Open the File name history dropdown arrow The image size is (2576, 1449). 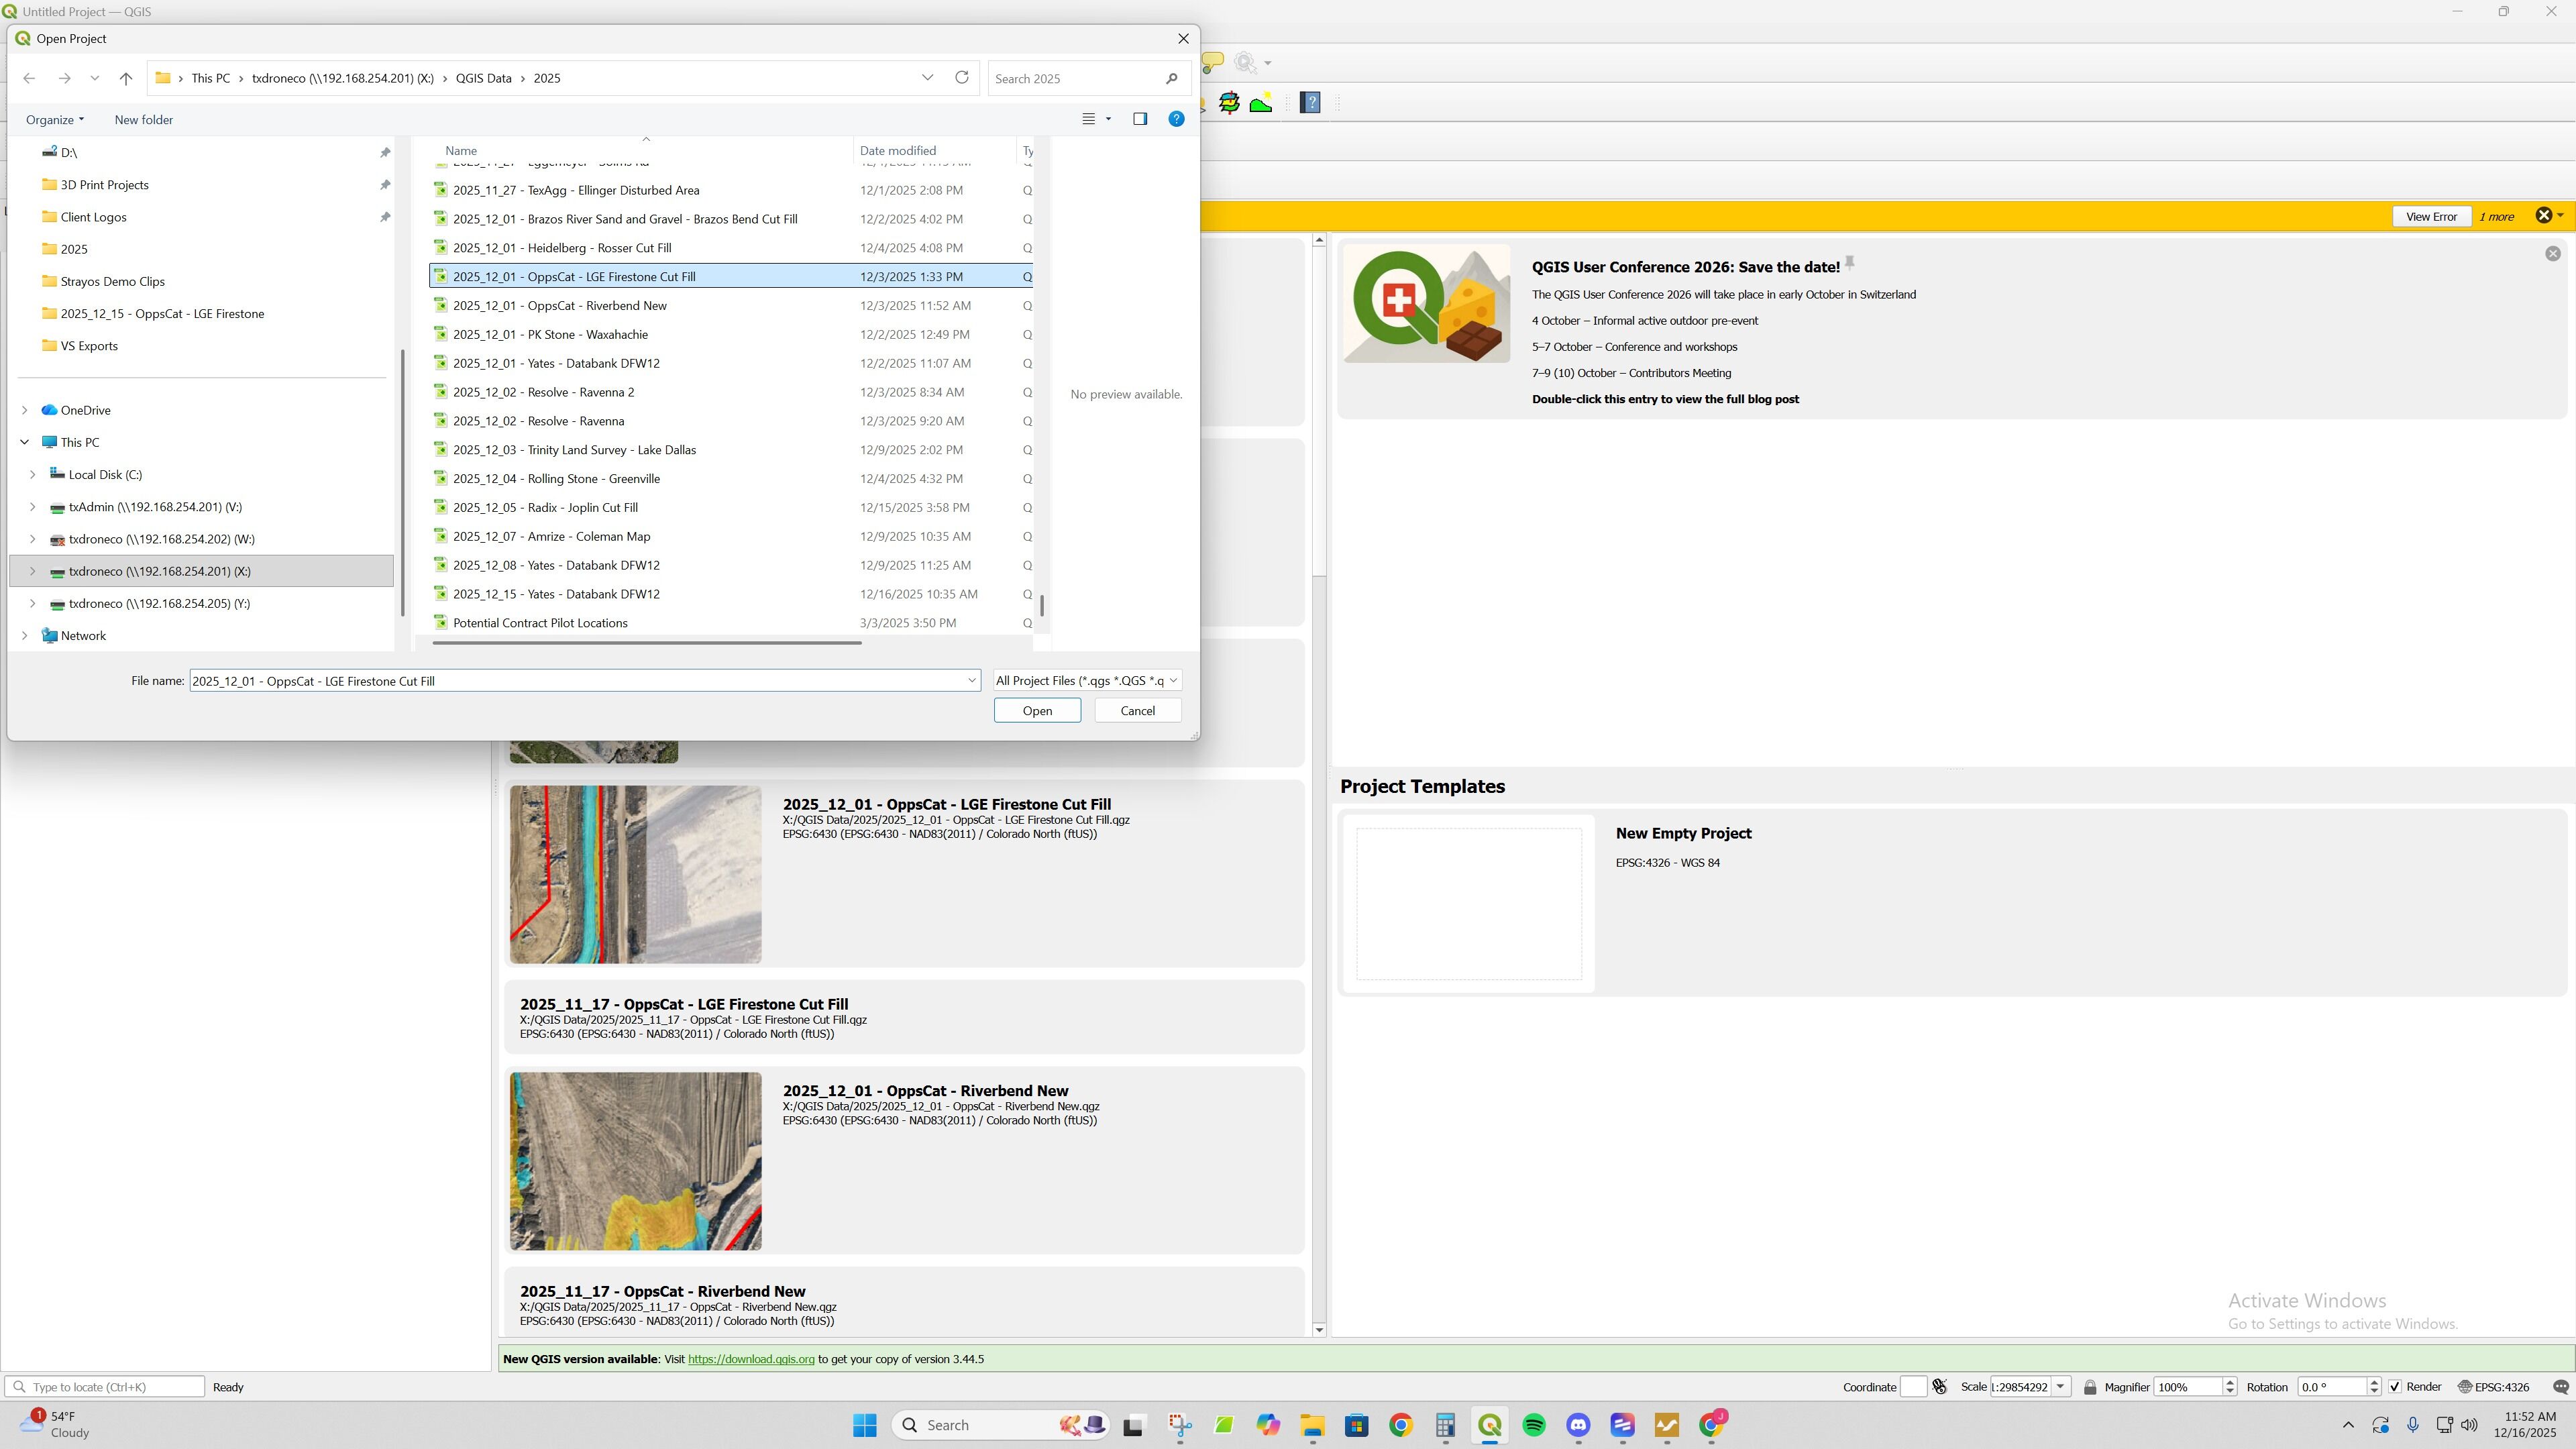pos(971,681)
